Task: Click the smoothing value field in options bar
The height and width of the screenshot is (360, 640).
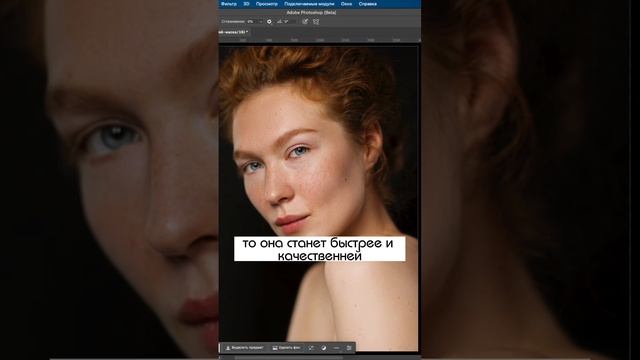Action: pyautogui.click(x=252, y=22)
